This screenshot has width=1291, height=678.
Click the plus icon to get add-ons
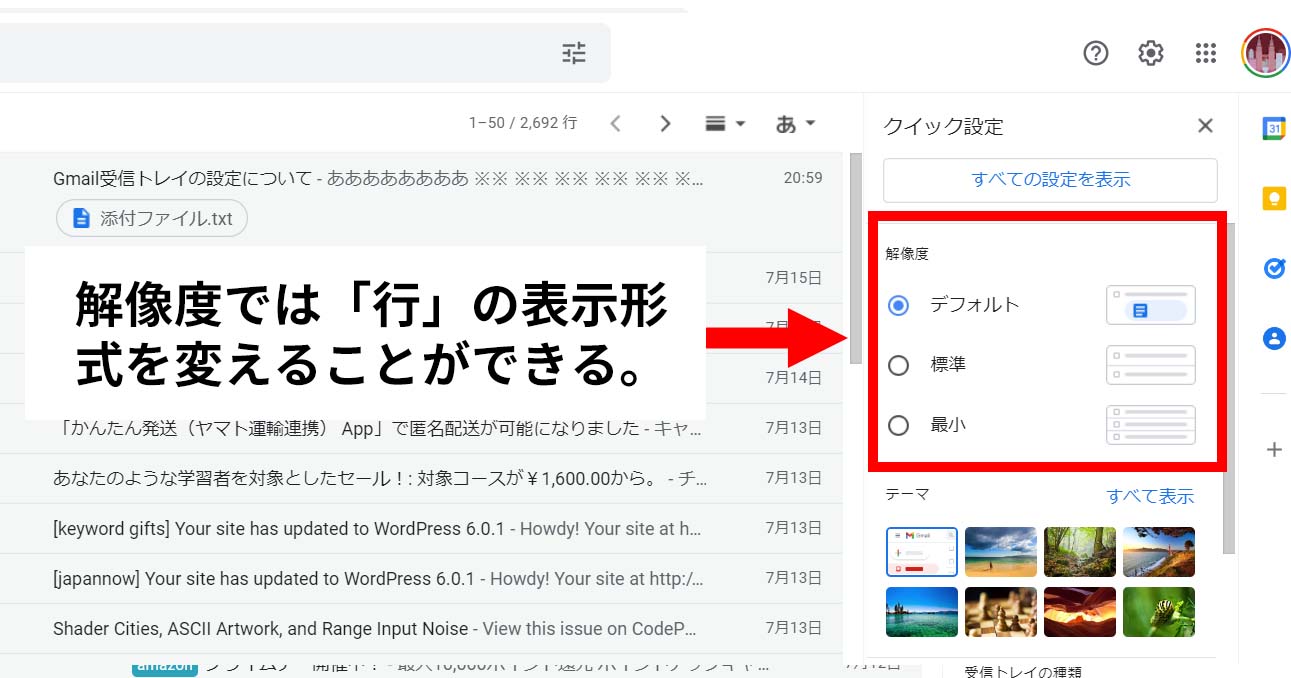coord(1273,450)
